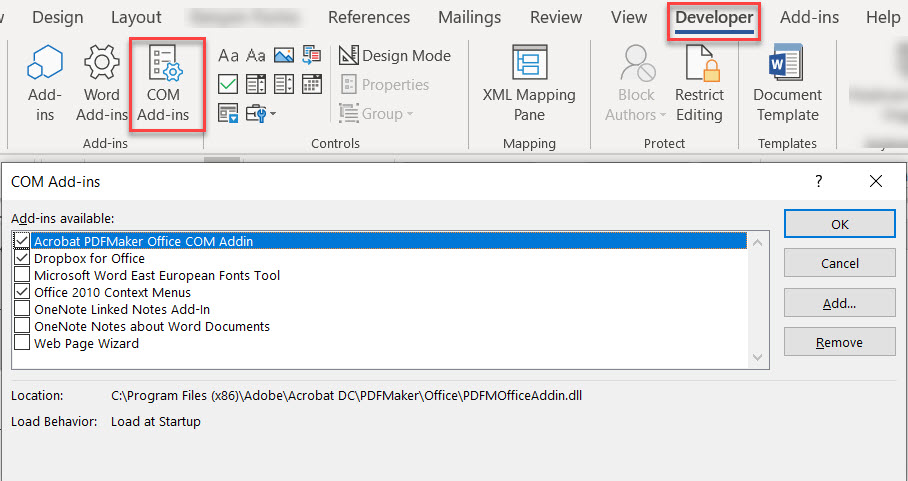Switch to the Design tab
The image size is (908, 481).
(x=57, y=17)
